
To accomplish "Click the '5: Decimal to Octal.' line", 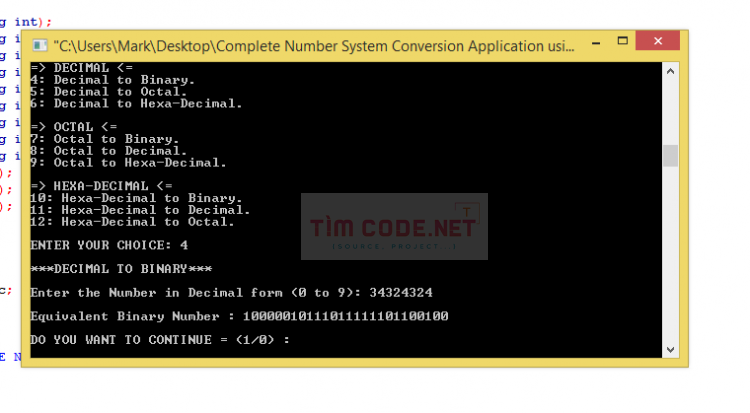I will pyautogui.click(x=109, y=92).
